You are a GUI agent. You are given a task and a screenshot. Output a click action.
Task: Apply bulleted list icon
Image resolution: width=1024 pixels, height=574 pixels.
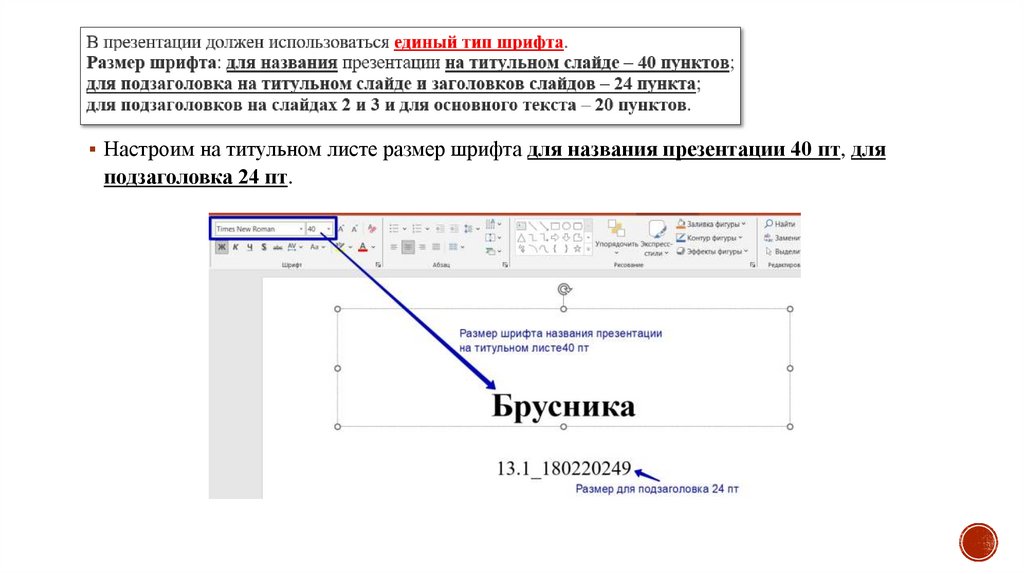394,229
